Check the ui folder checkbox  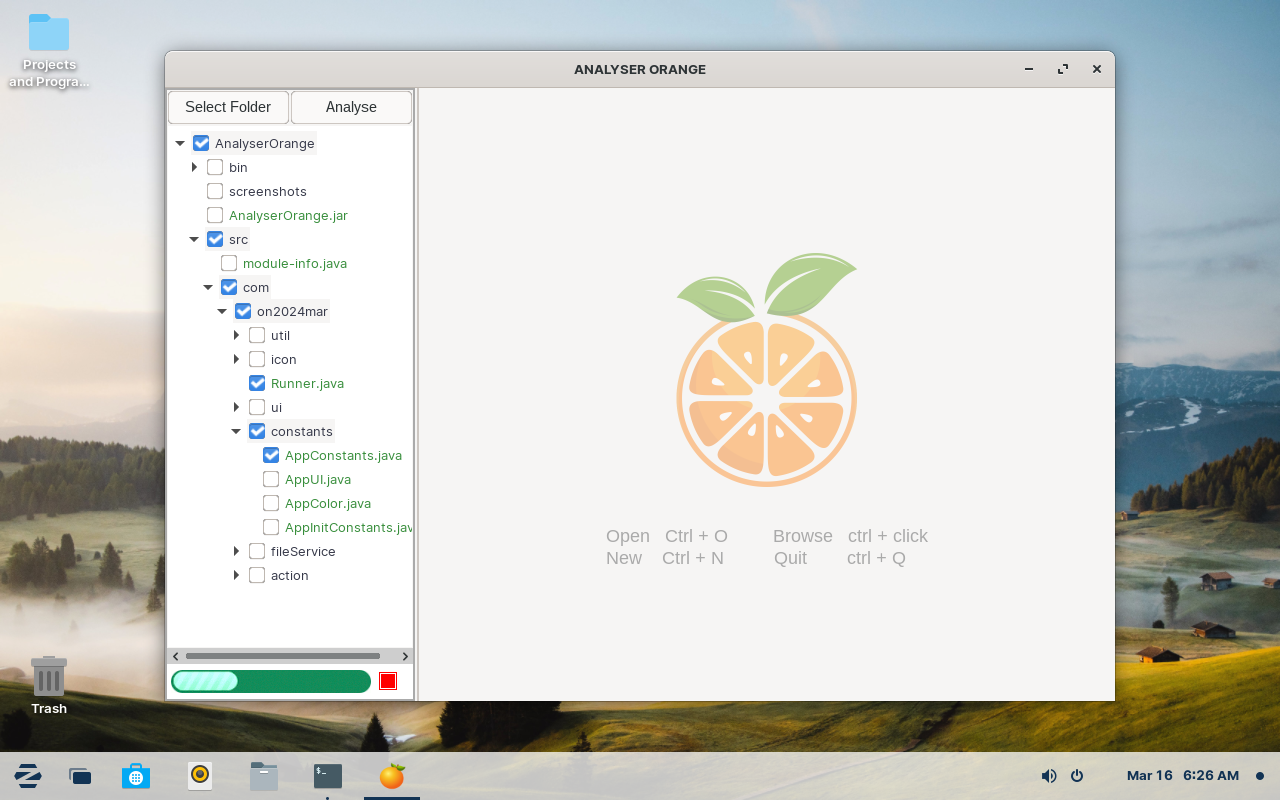point(257,407)
